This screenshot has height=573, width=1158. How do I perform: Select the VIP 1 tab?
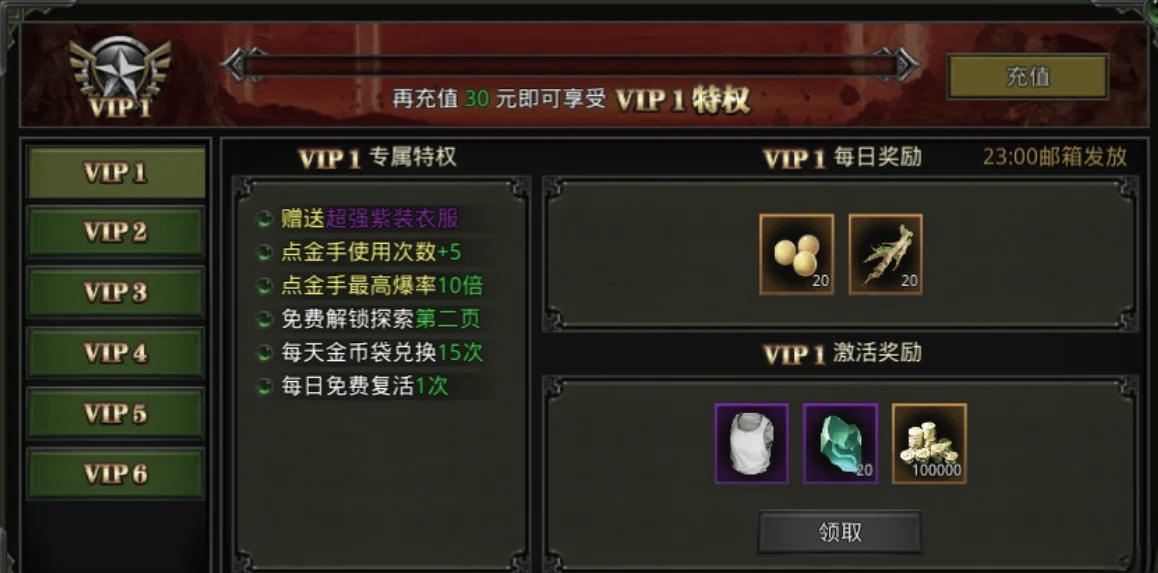coord(115,172)
